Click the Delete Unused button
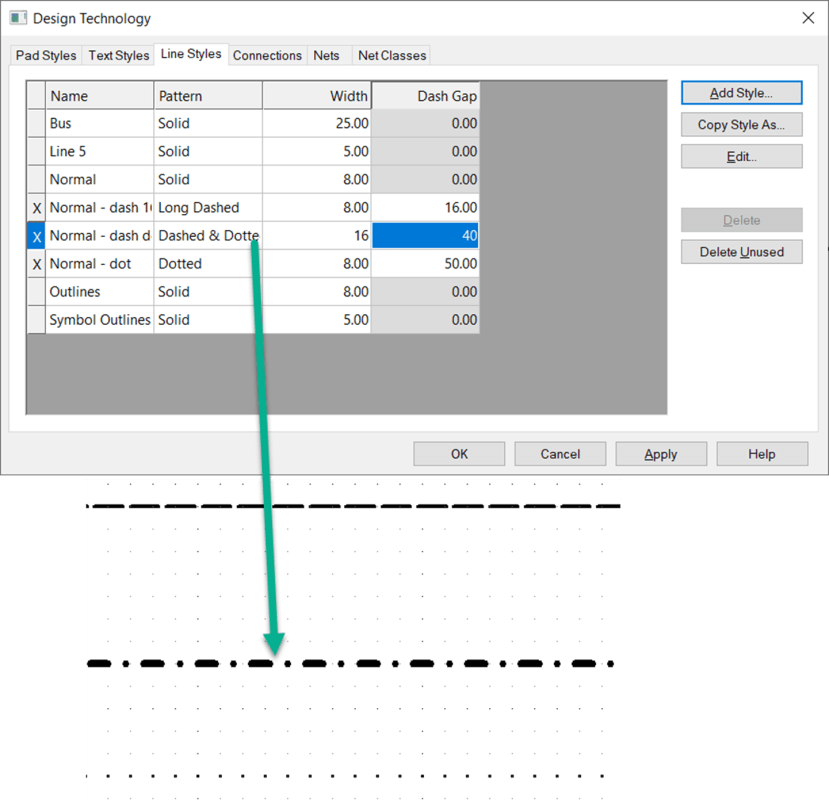829x800 pixels. pyautogui.click(x=741, y=252)
